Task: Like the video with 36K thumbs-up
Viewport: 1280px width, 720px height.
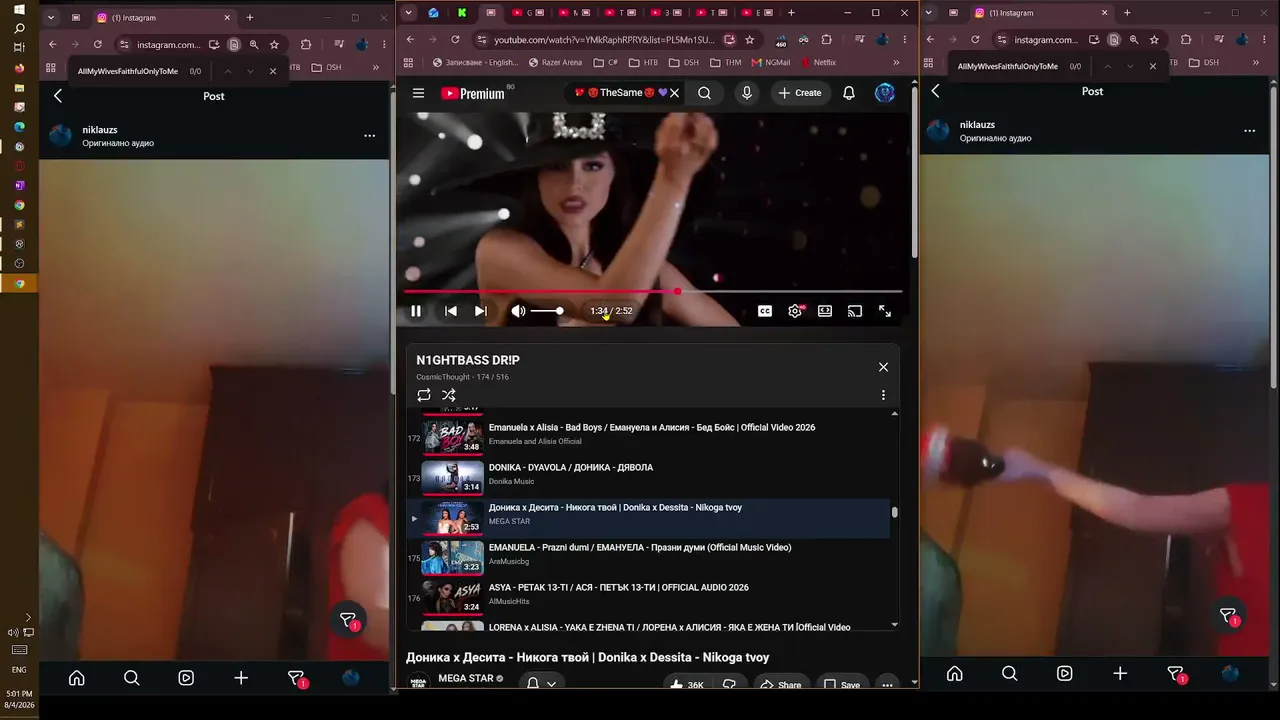Action: click(x=686, y=685)
